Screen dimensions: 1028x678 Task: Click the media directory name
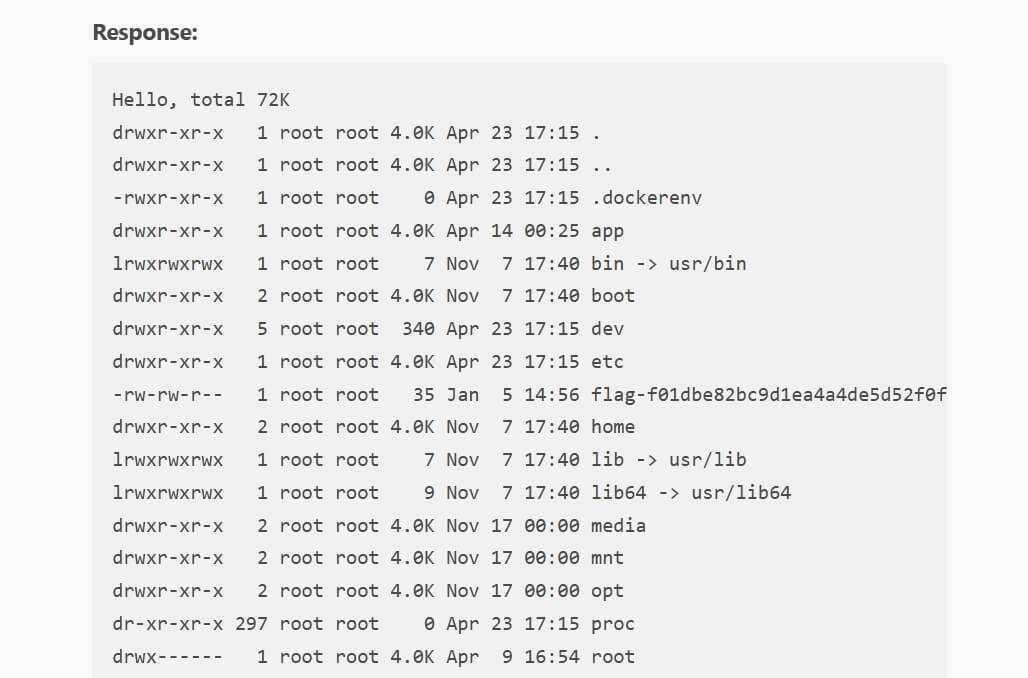click(x=618, y=525)
